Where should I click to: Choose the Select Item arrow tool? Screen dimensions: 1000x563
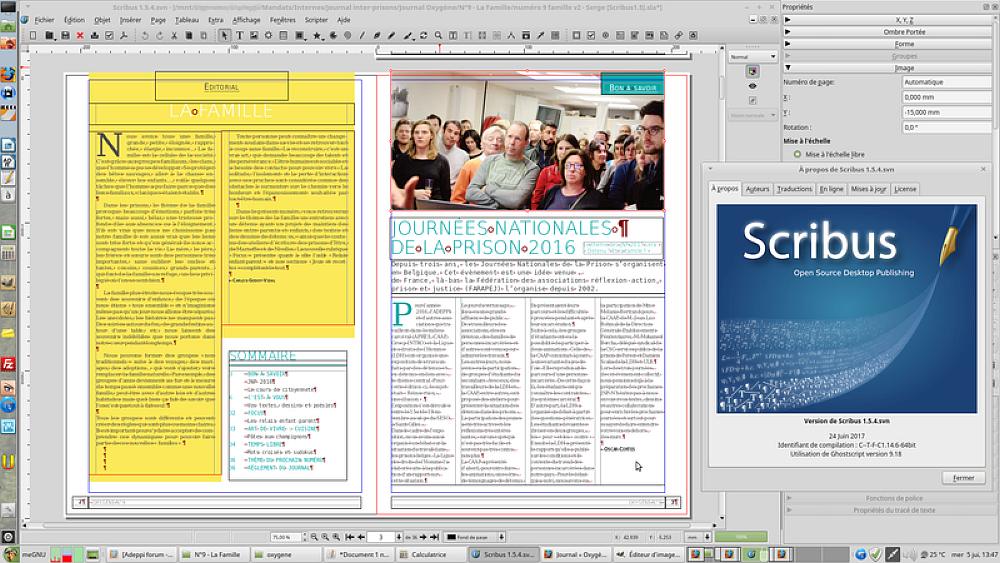224,36
